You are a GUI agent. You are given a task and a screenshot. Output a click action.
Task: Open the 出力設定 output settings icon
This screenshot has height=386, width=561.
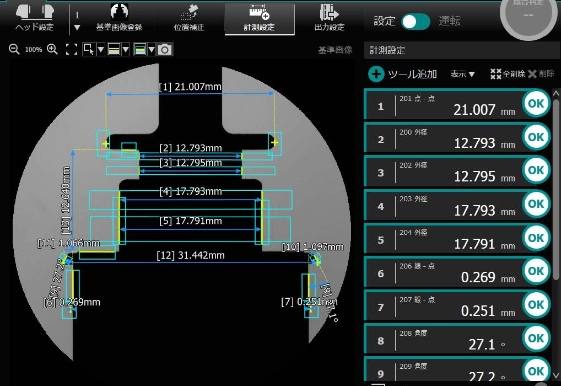click(329, 17)
